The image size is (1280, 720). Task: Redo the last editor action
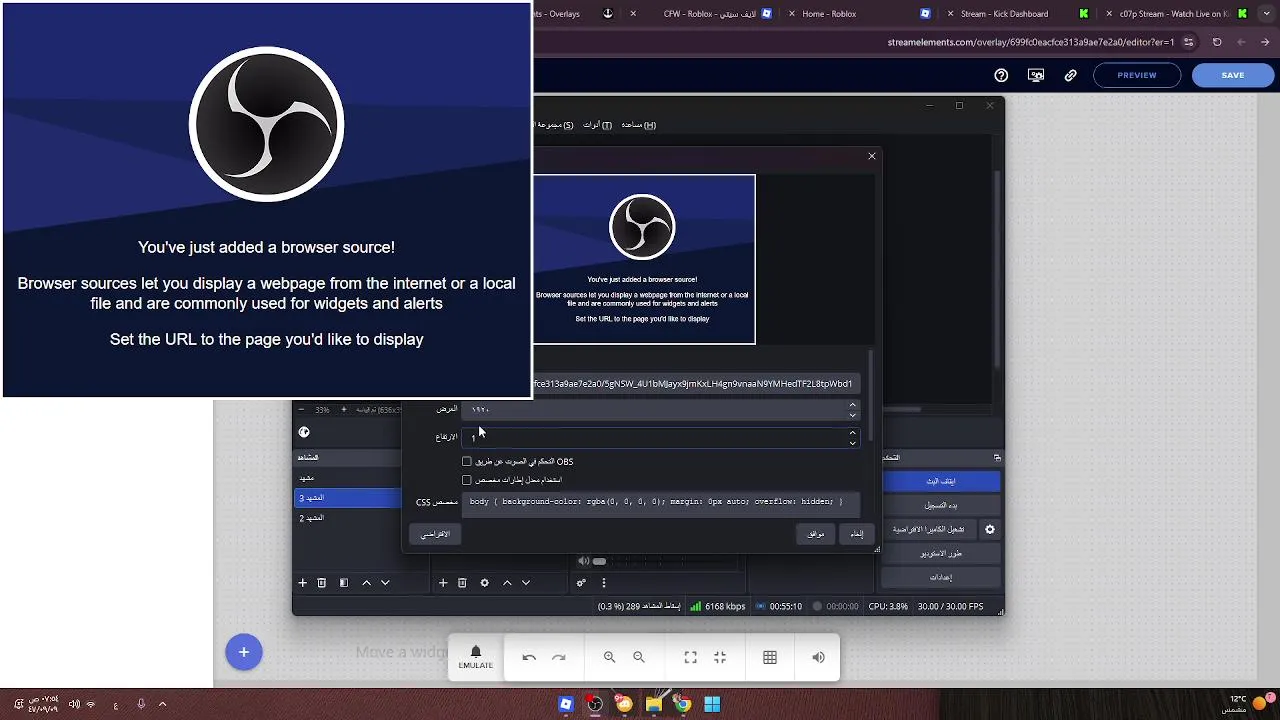pyautogui.click(x=559, y=657)
